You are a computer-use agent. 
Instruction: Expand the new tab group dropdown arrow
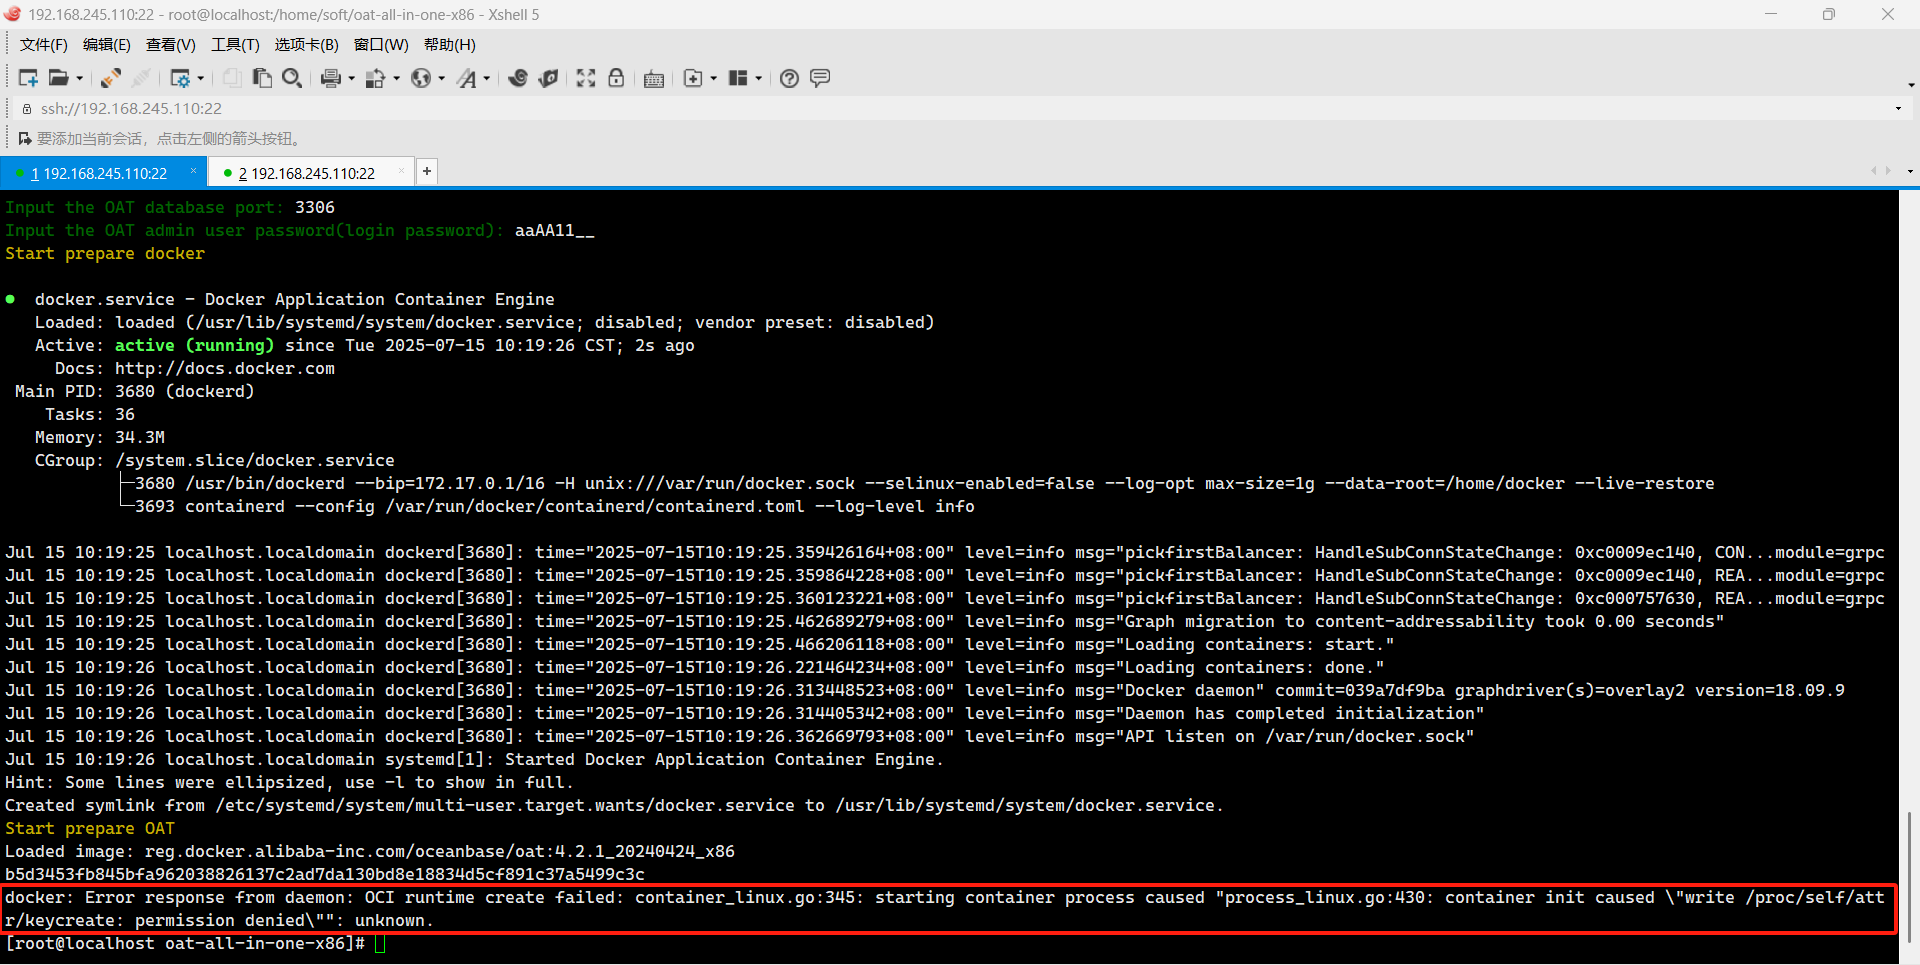[713, 78]
